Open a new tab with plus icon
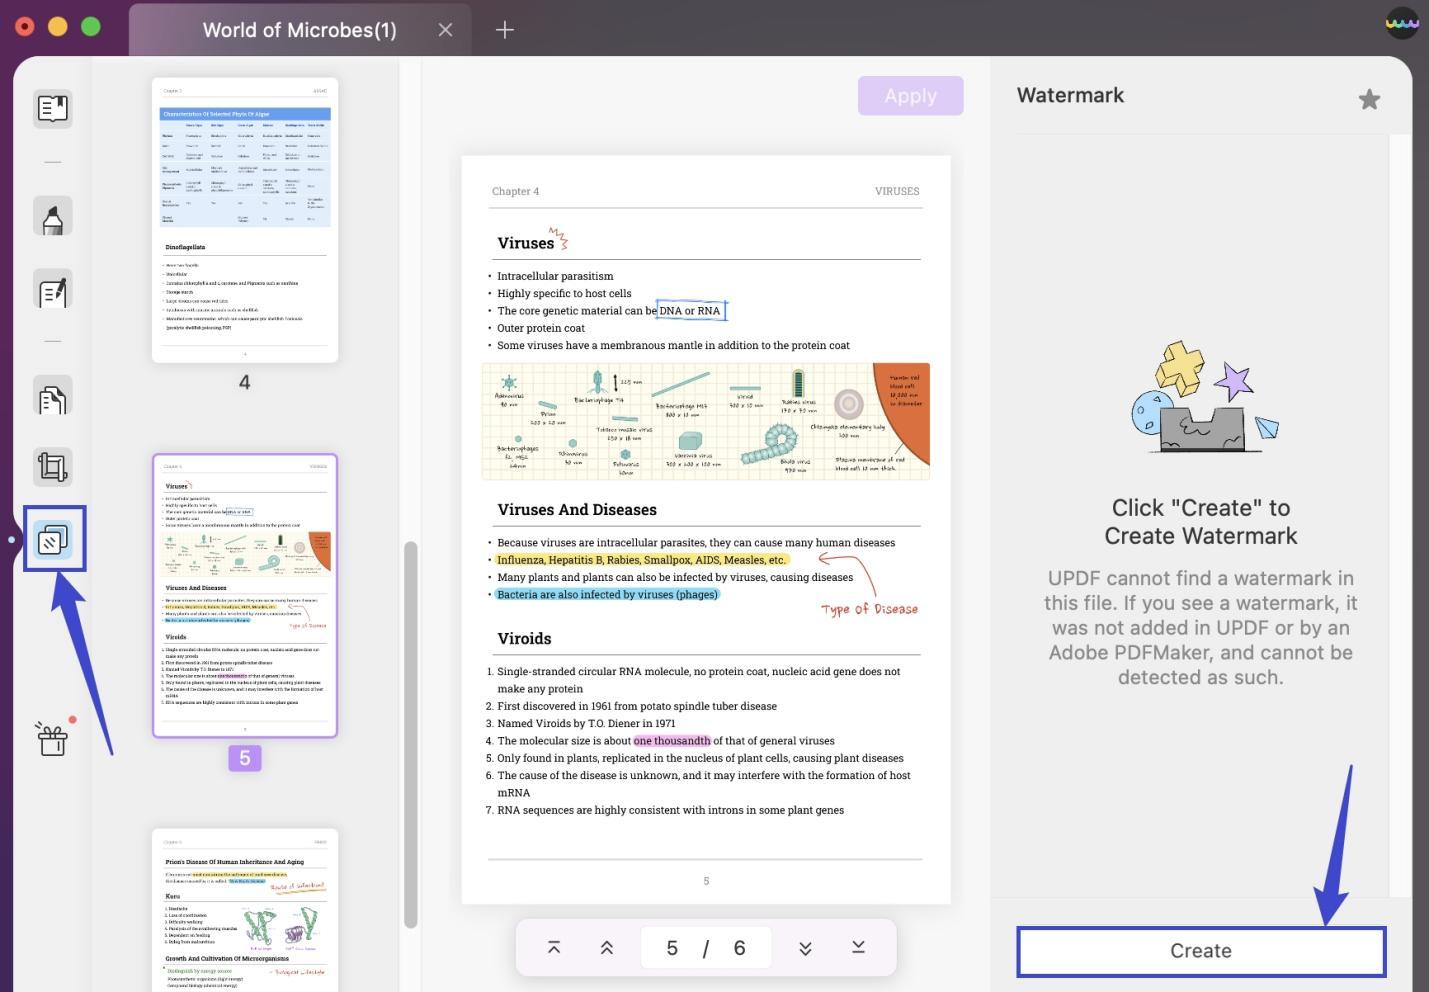Image resolution: width=1429 pixels, height=992 pixels. 505,30
